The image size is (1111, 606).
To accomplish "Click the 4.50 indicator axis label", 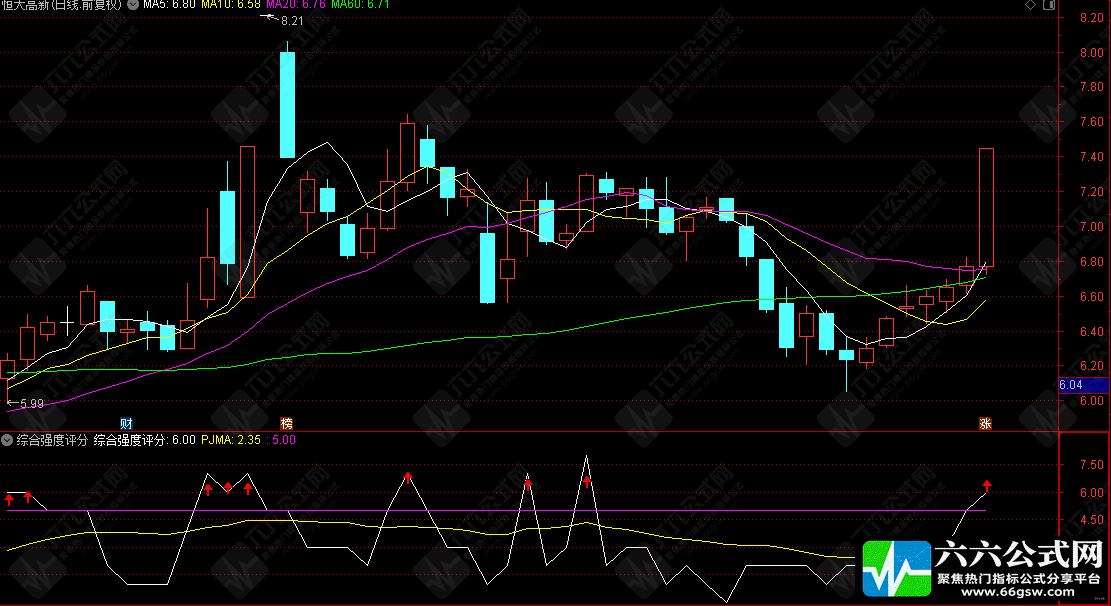I will click(1091, 520).
